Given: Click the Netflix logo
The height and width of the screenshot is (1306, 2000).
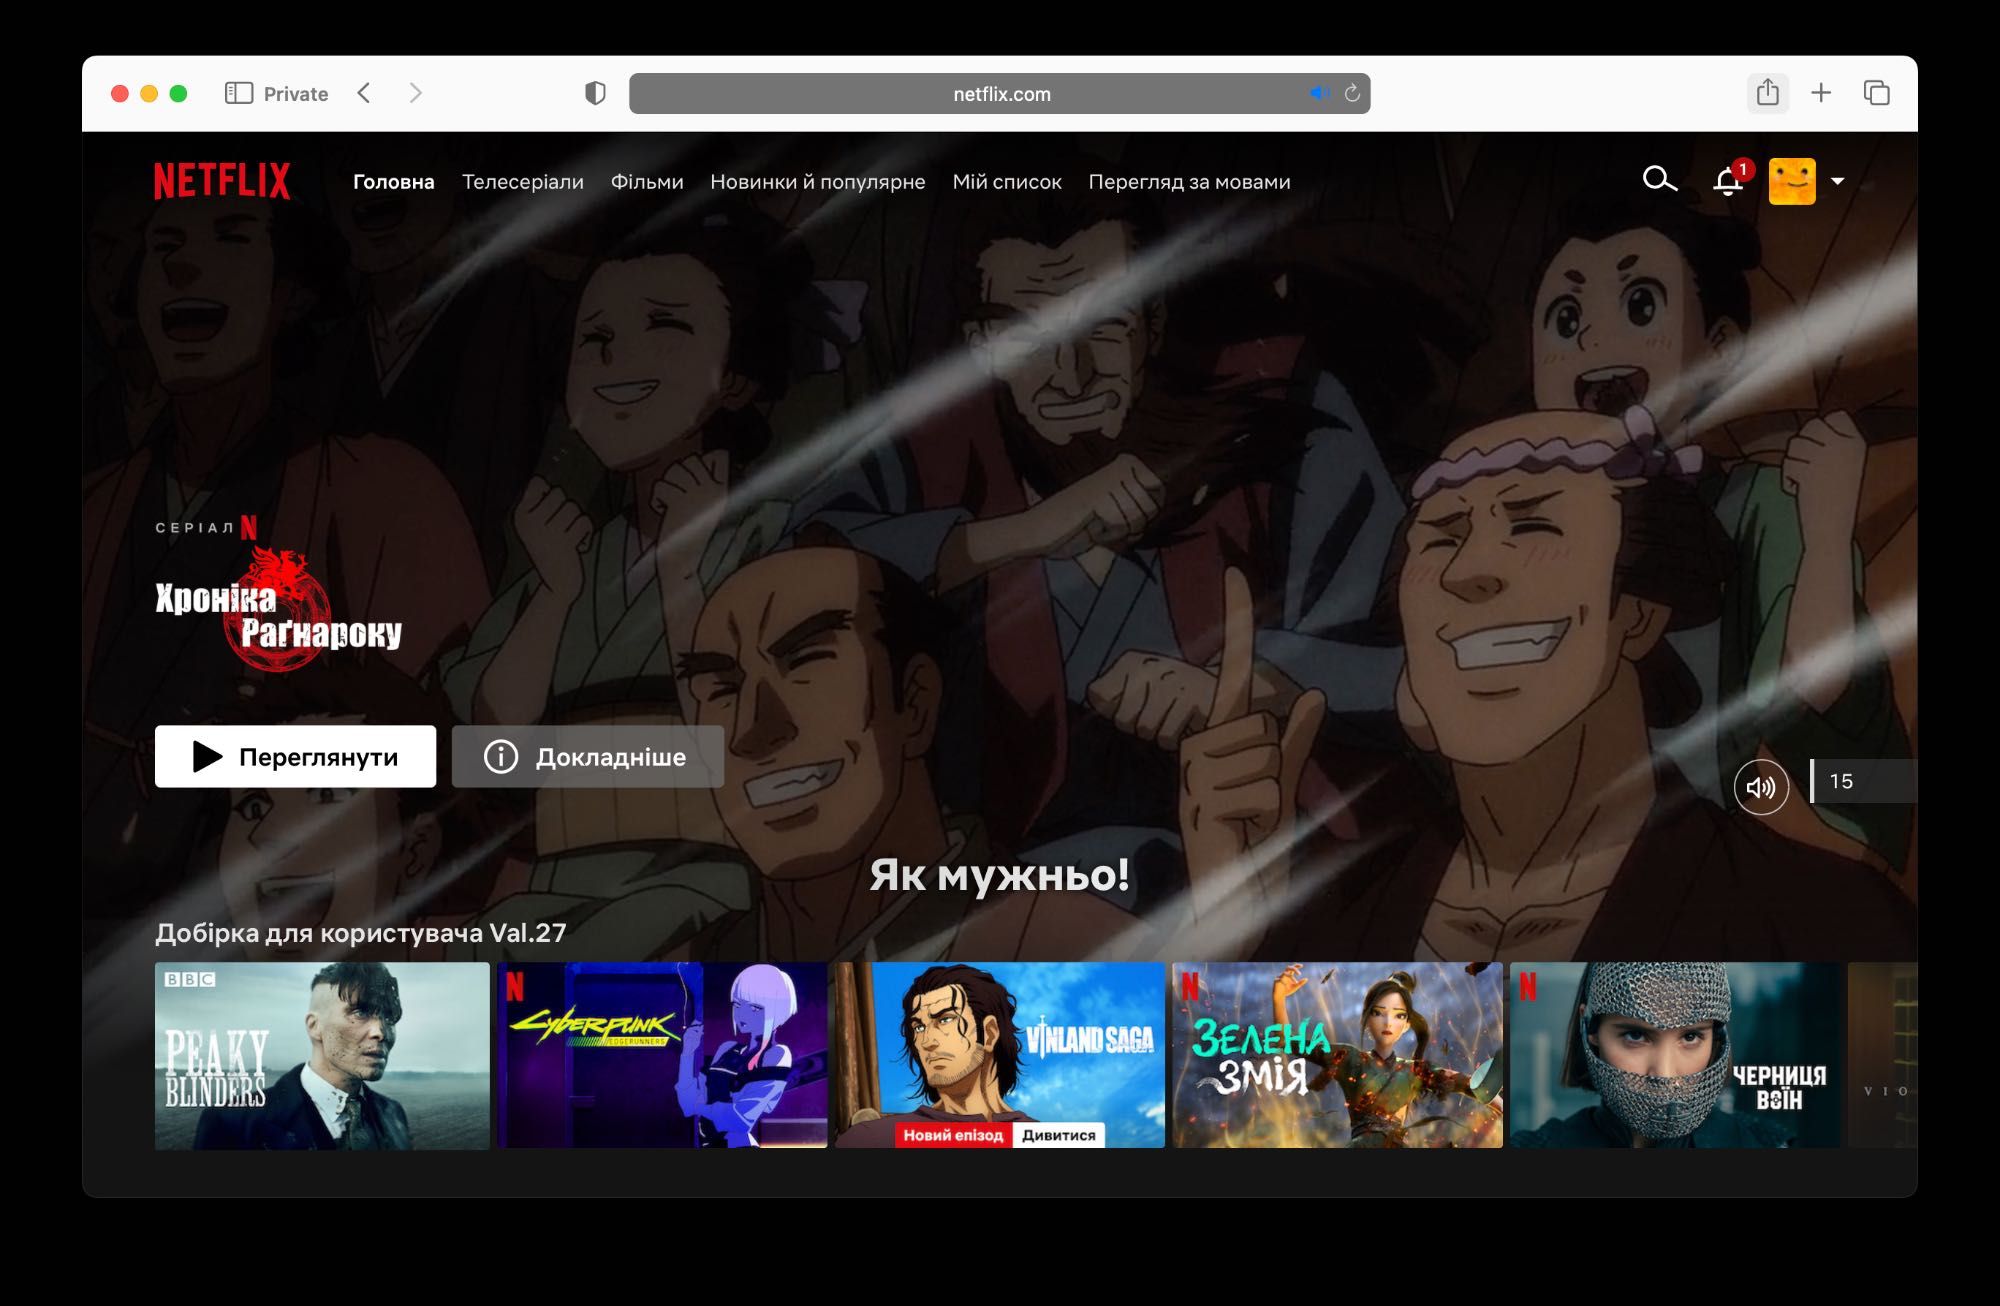Looking at the screenshot, I should (x=222, y=181).
